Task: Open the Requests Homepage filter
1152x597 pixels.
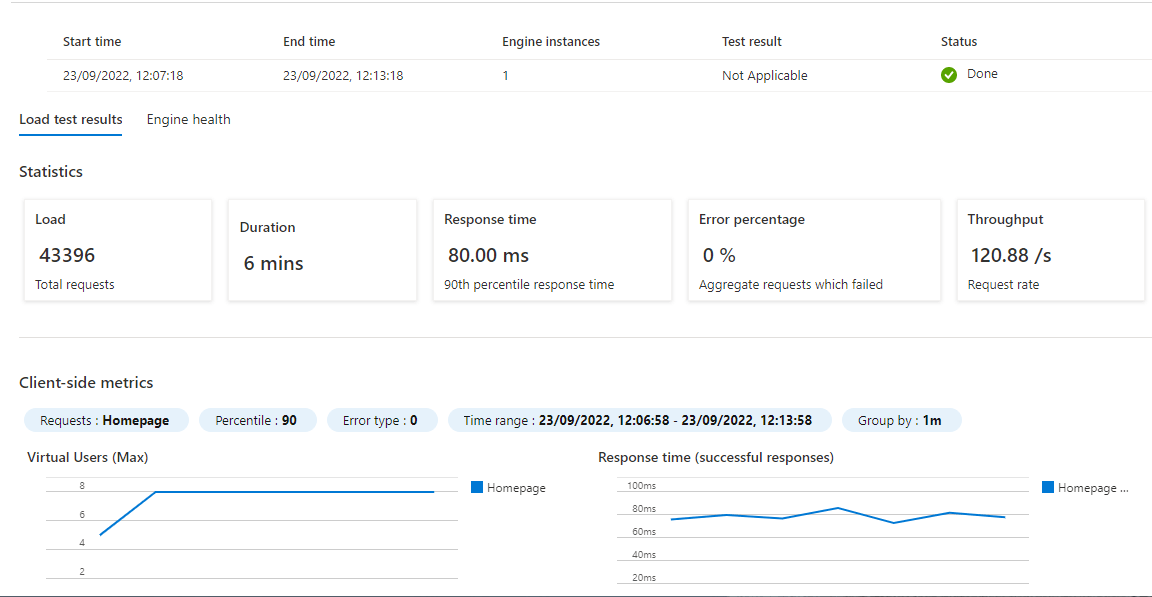Action: click(105, 420)
